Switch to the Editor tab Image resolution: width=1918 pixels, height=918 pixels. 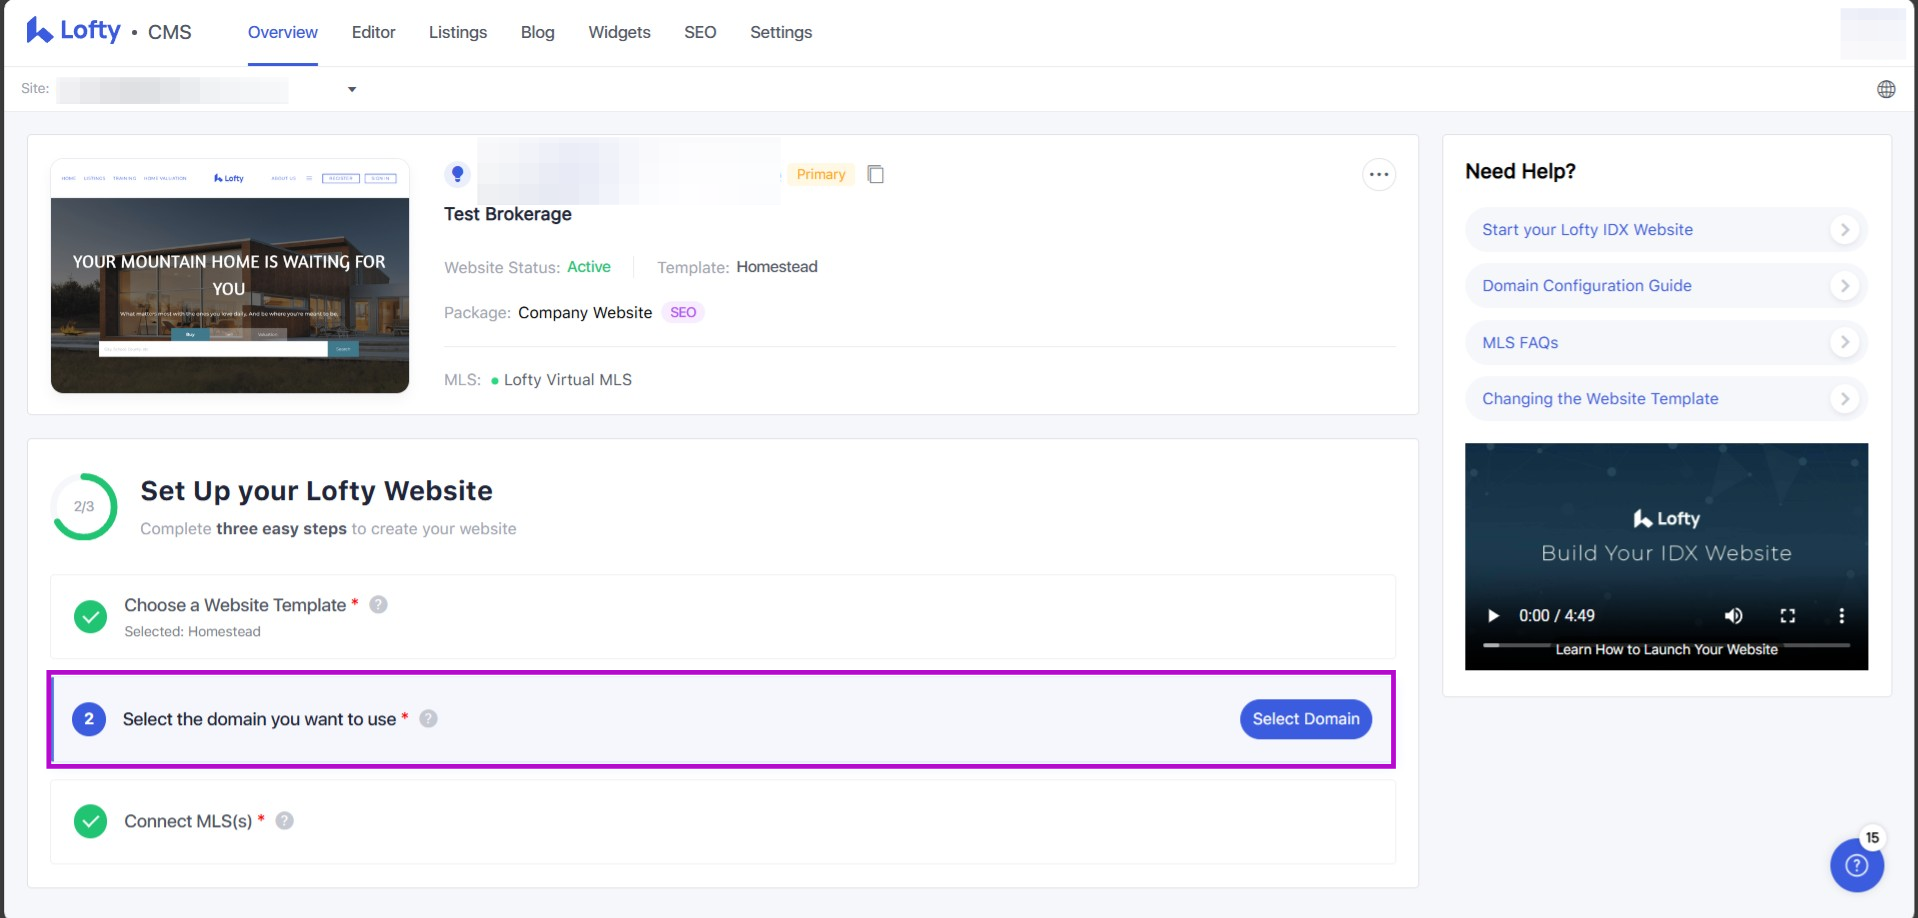[x=373, y=32]
